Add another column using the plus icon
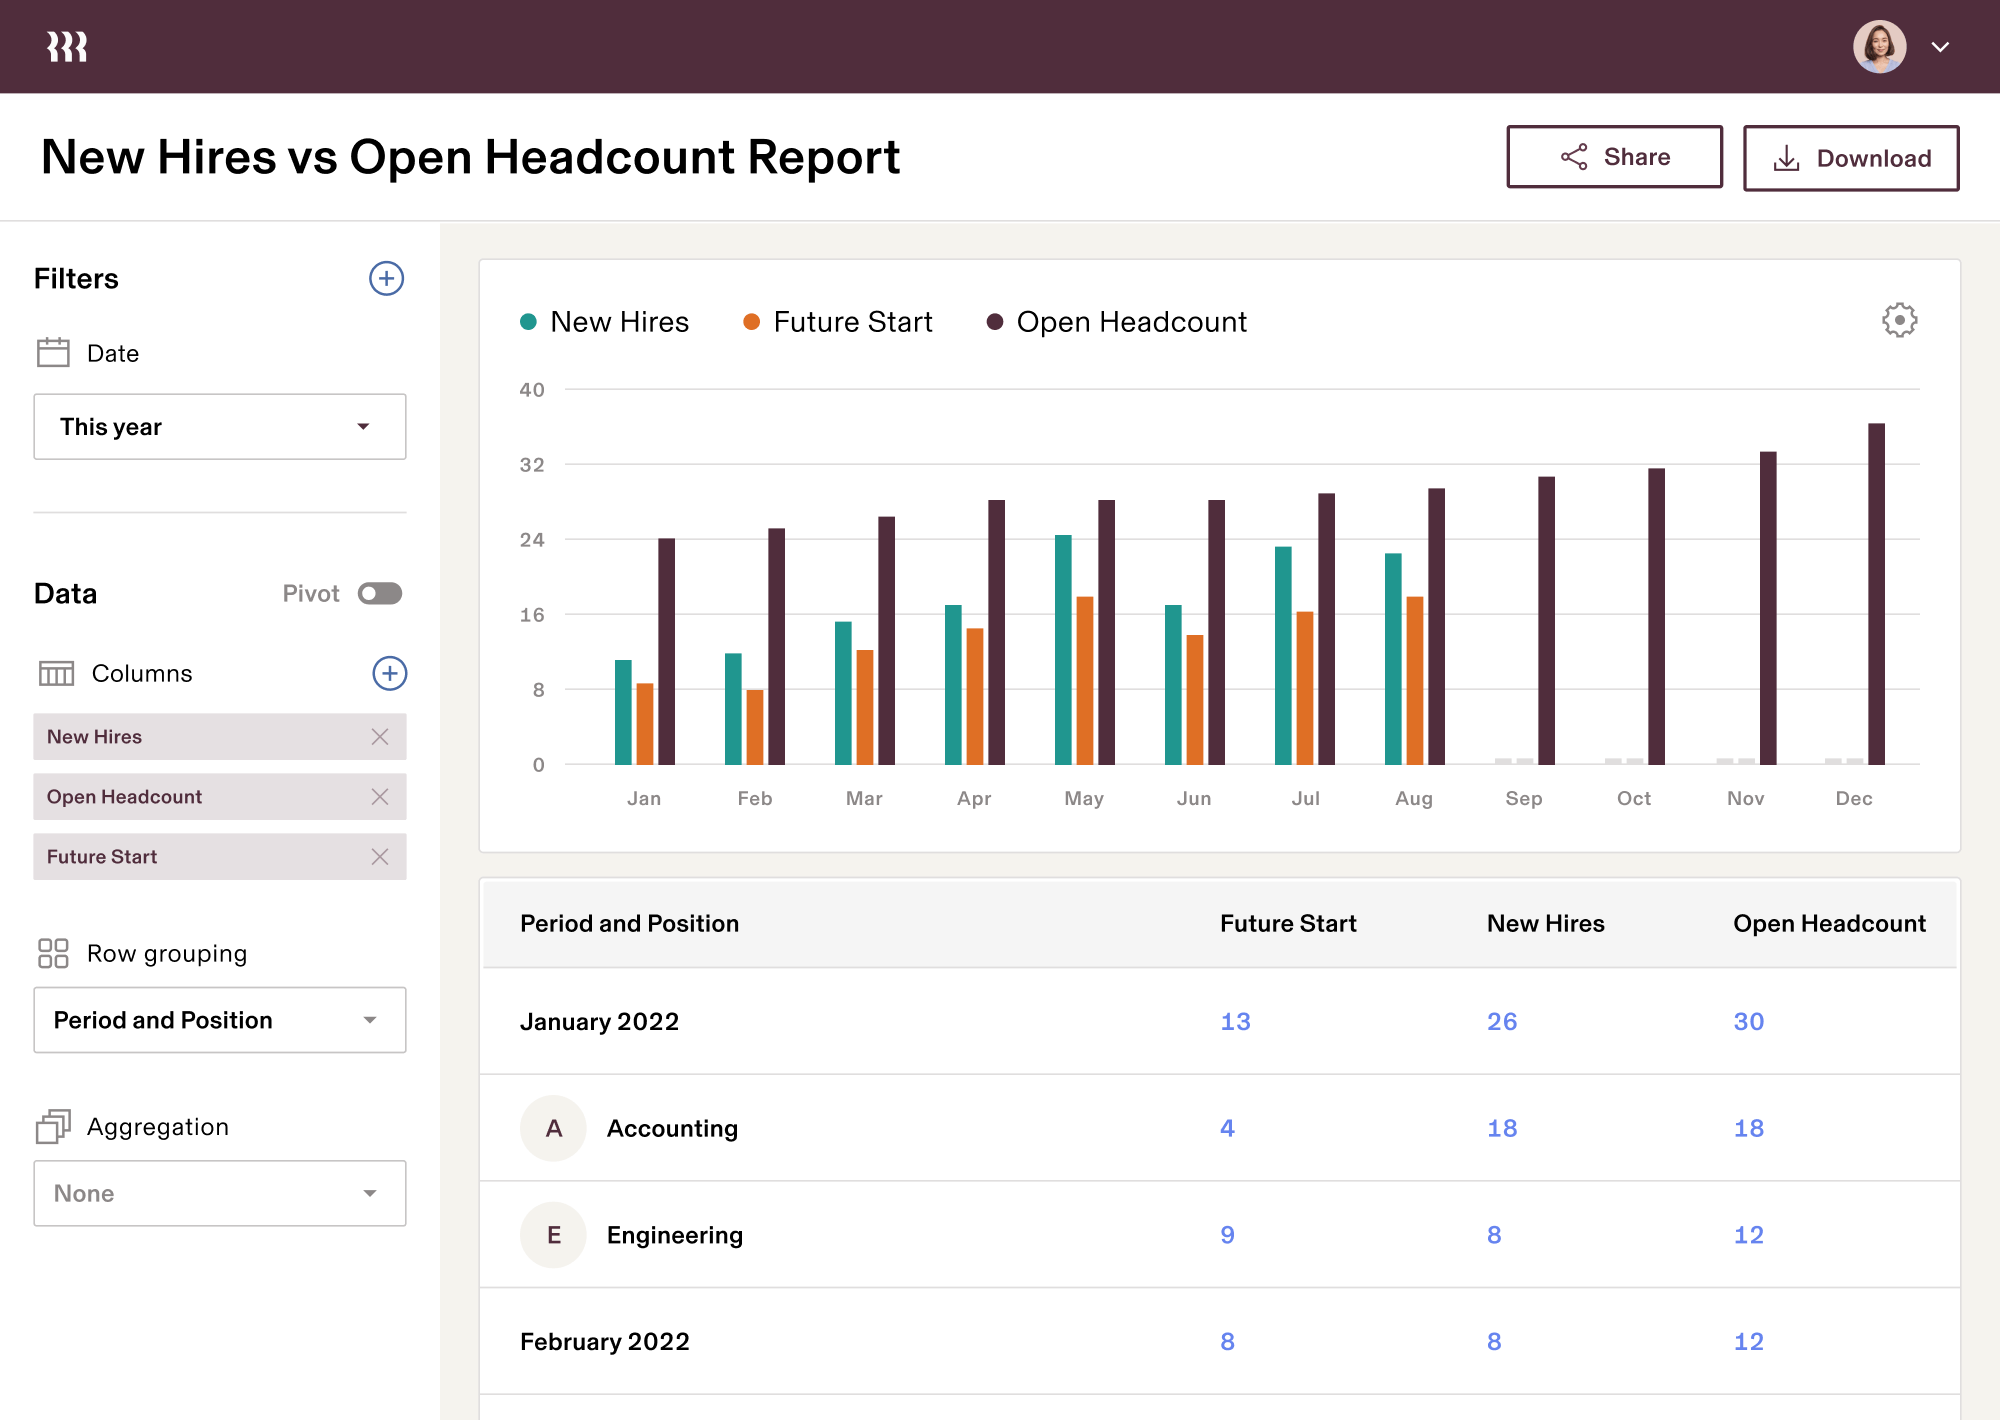Image resolution: width=2000 pixels, height=1420 pixels. coord(389,673)
